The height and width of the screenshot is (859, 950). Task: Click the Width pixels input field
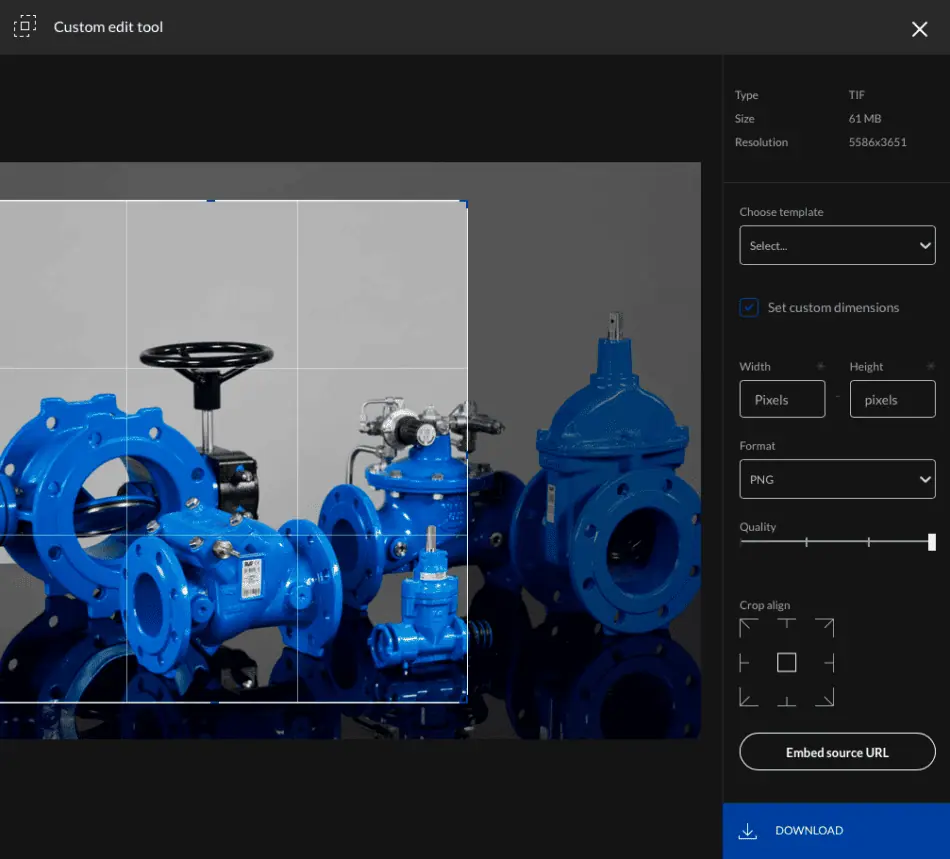point(782,399)
